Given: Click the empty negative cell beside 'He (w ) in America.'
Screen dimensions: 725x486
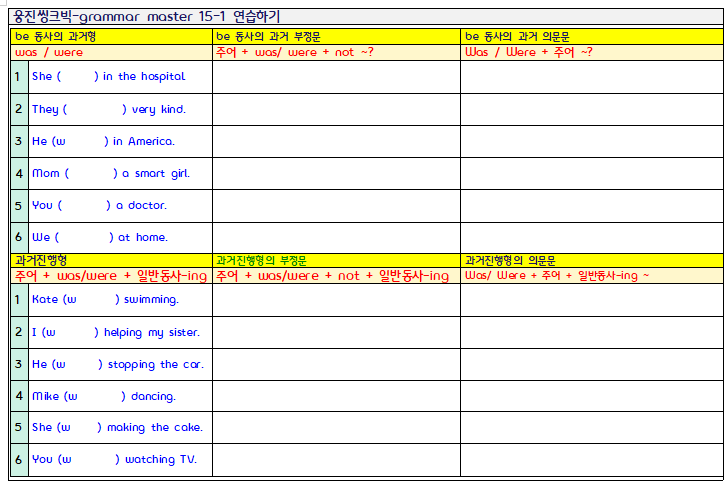Looking at the screenshot, I should (x=337, y=141).
